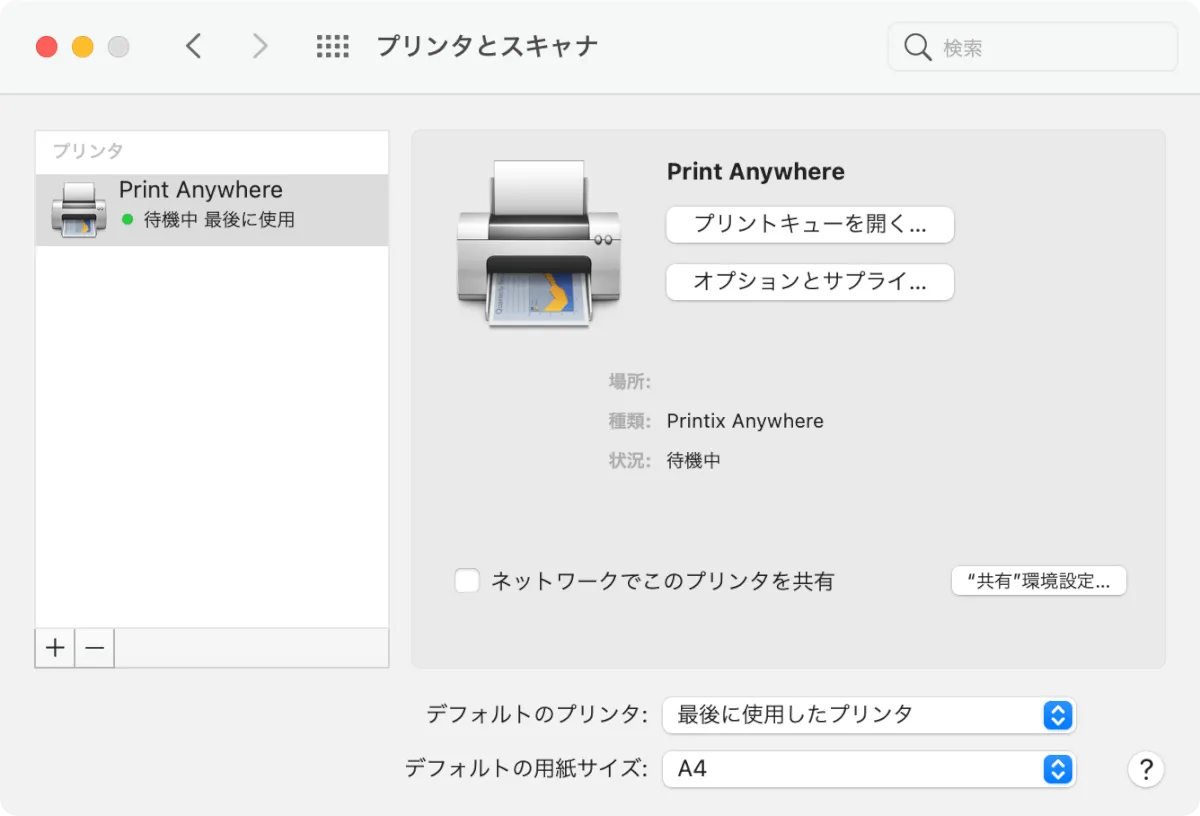This screenshot has height=816, width=1200.
Task: Close the プリンタとスキャナ window
Action: [x=47, y=47]
